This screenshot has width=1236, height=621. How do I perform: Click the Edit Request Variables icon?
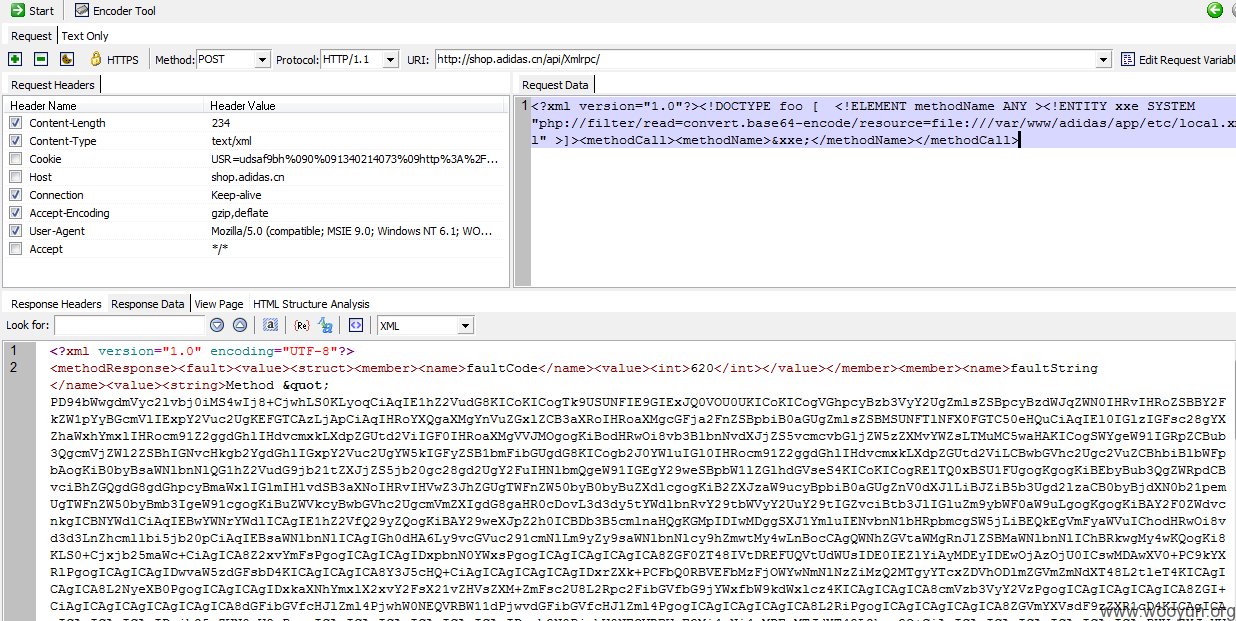point(1128,59)
